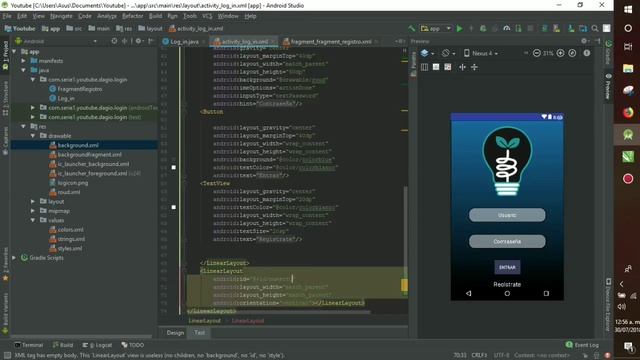Click the Windows Start icon
Image resolution: width=640 pixels, height=360 pixels.
tap(628, 9)
